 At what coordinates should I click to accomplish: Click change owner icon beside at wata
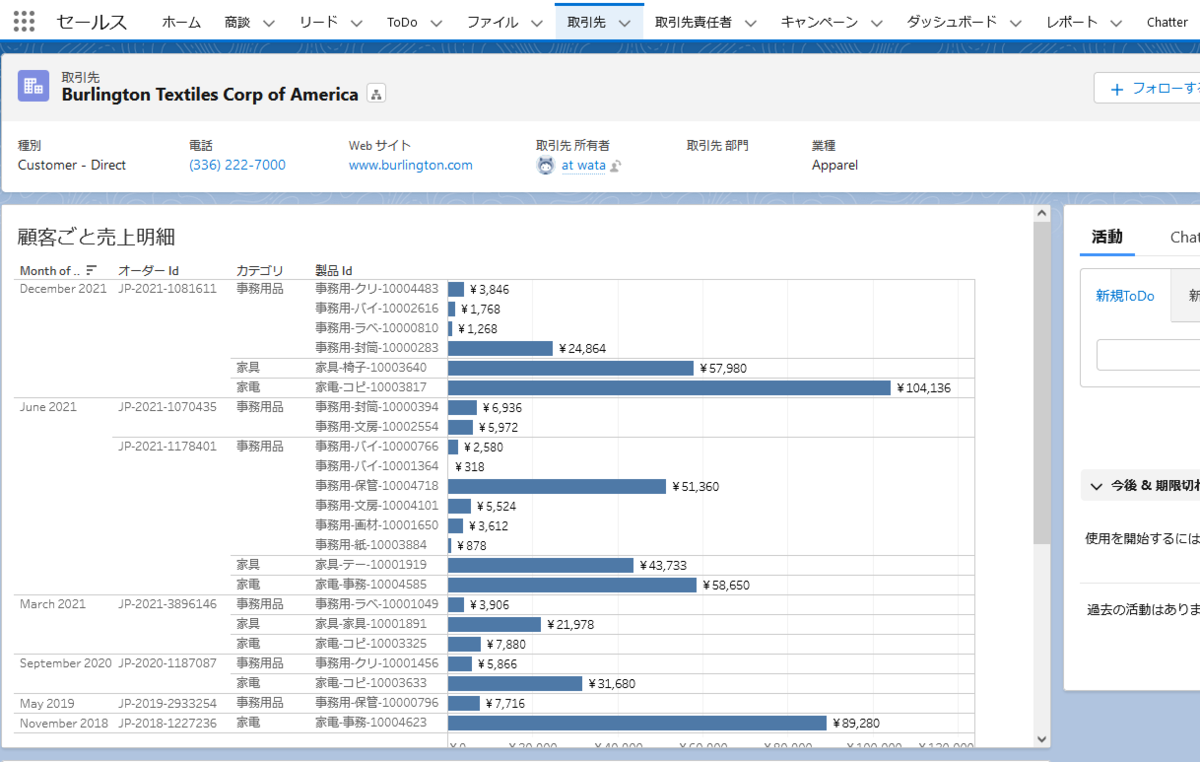616,166
